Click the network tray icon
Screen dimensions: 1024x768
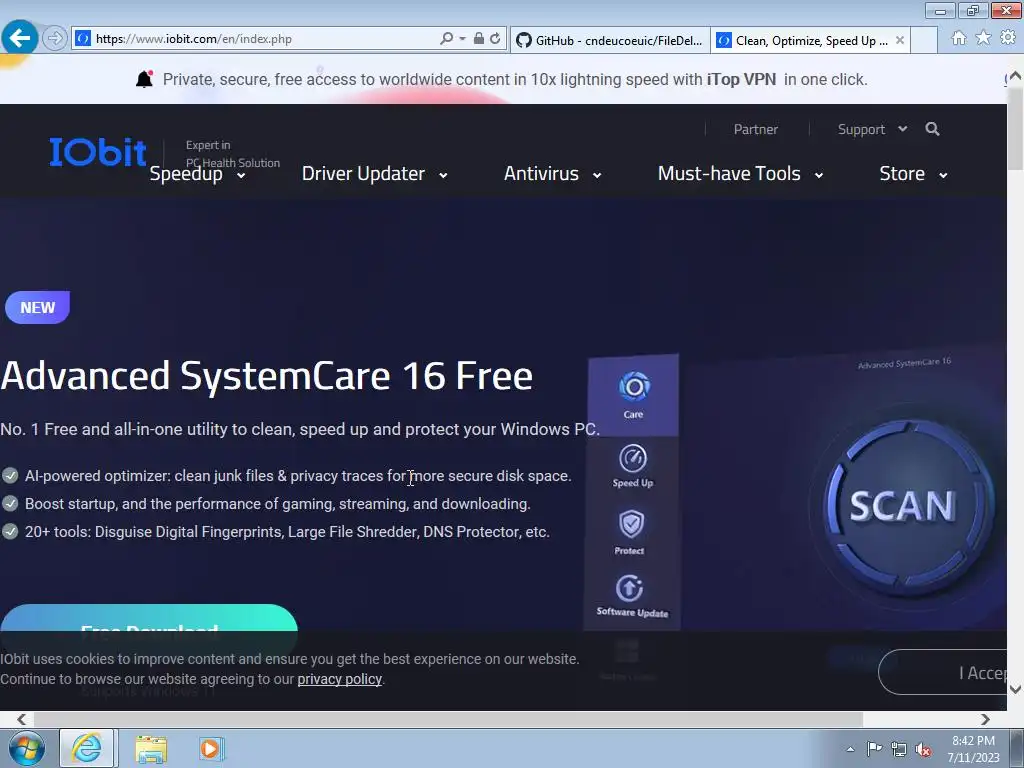tap(899, 749)
